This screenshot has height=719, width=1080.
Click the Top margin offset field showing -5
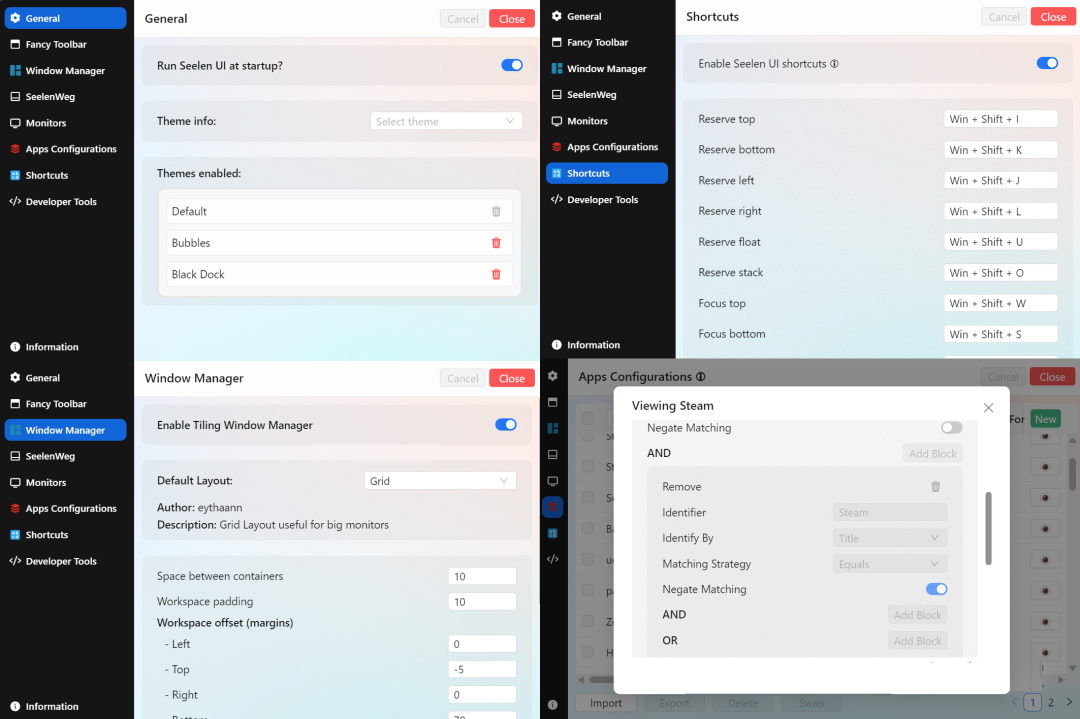click(482, 669)
